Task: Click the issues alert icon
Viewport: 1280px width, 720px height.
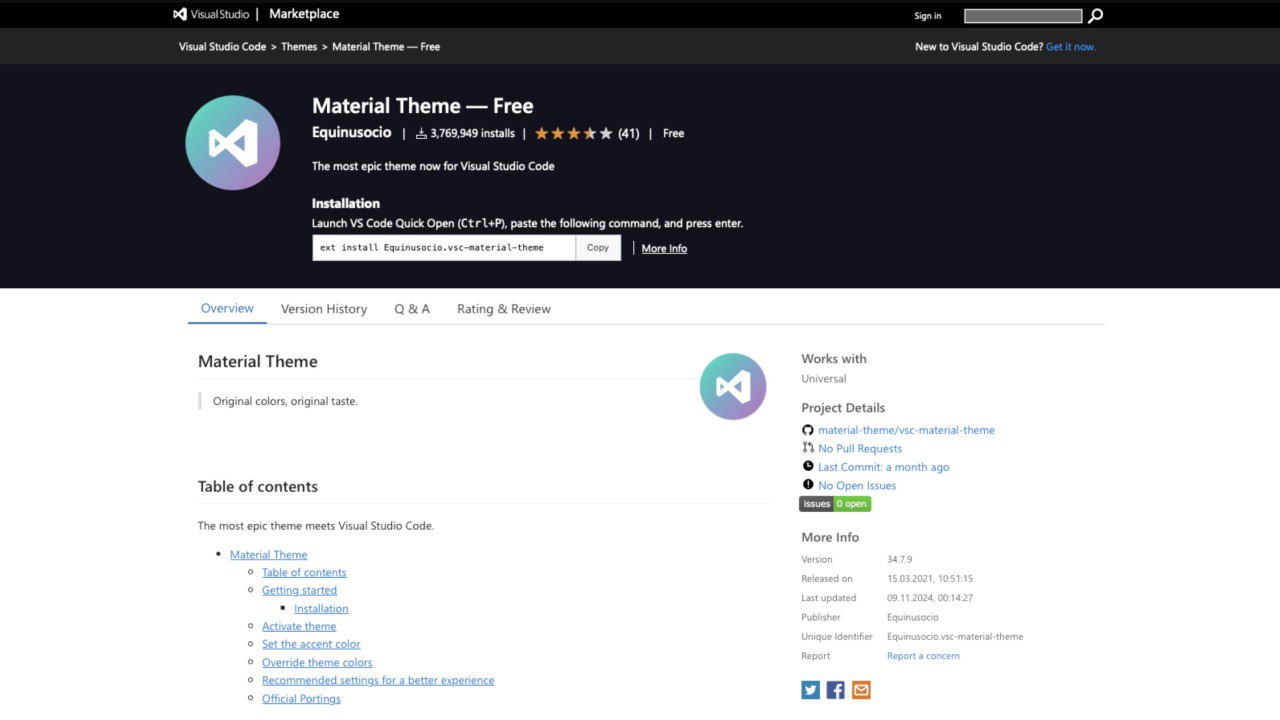Action: coord(808,485)
